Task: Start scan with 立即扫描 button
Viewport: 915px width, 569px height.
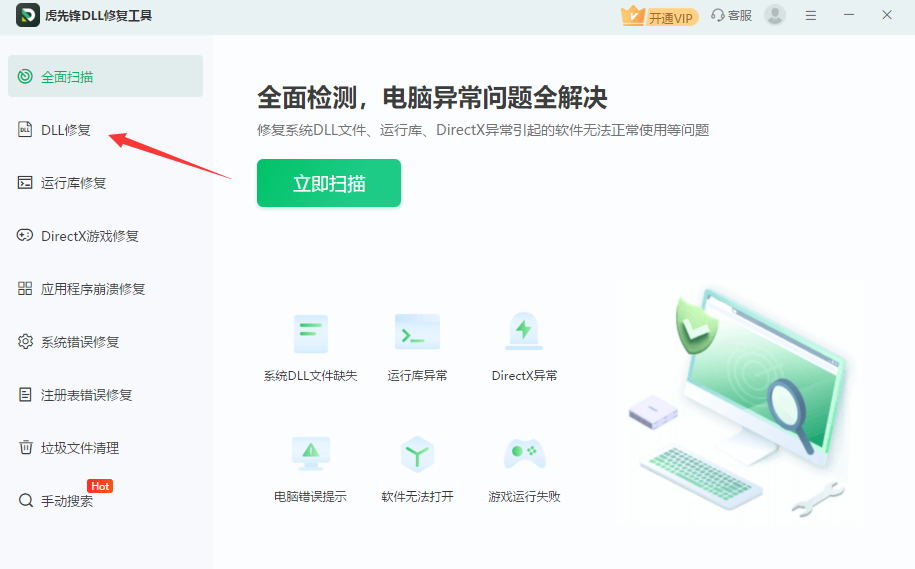Action: tap(329, 183)
